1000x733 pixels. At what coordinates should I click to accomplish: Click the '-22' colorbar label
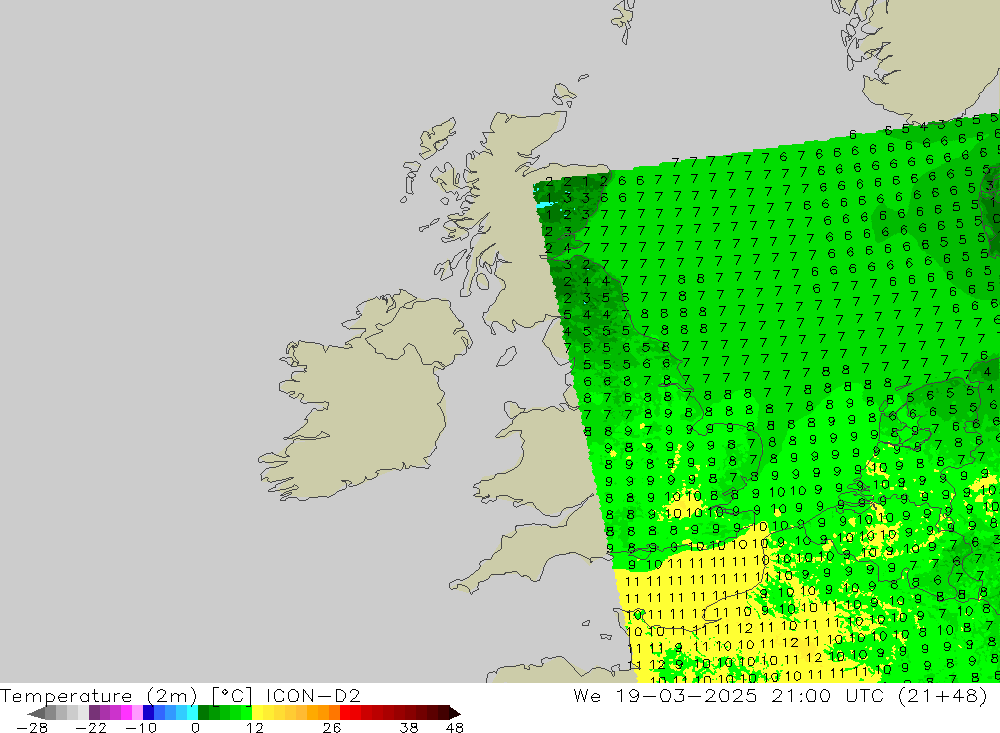tap(91, 727)
